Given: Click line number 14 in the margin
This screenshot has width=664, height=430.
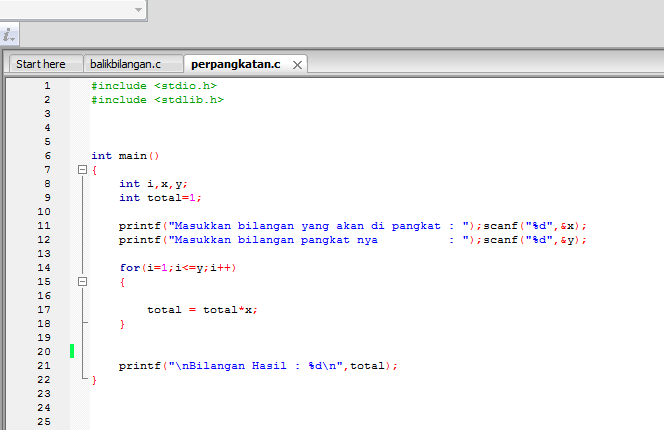Looking at the screenshot, I should pos(44,268).
